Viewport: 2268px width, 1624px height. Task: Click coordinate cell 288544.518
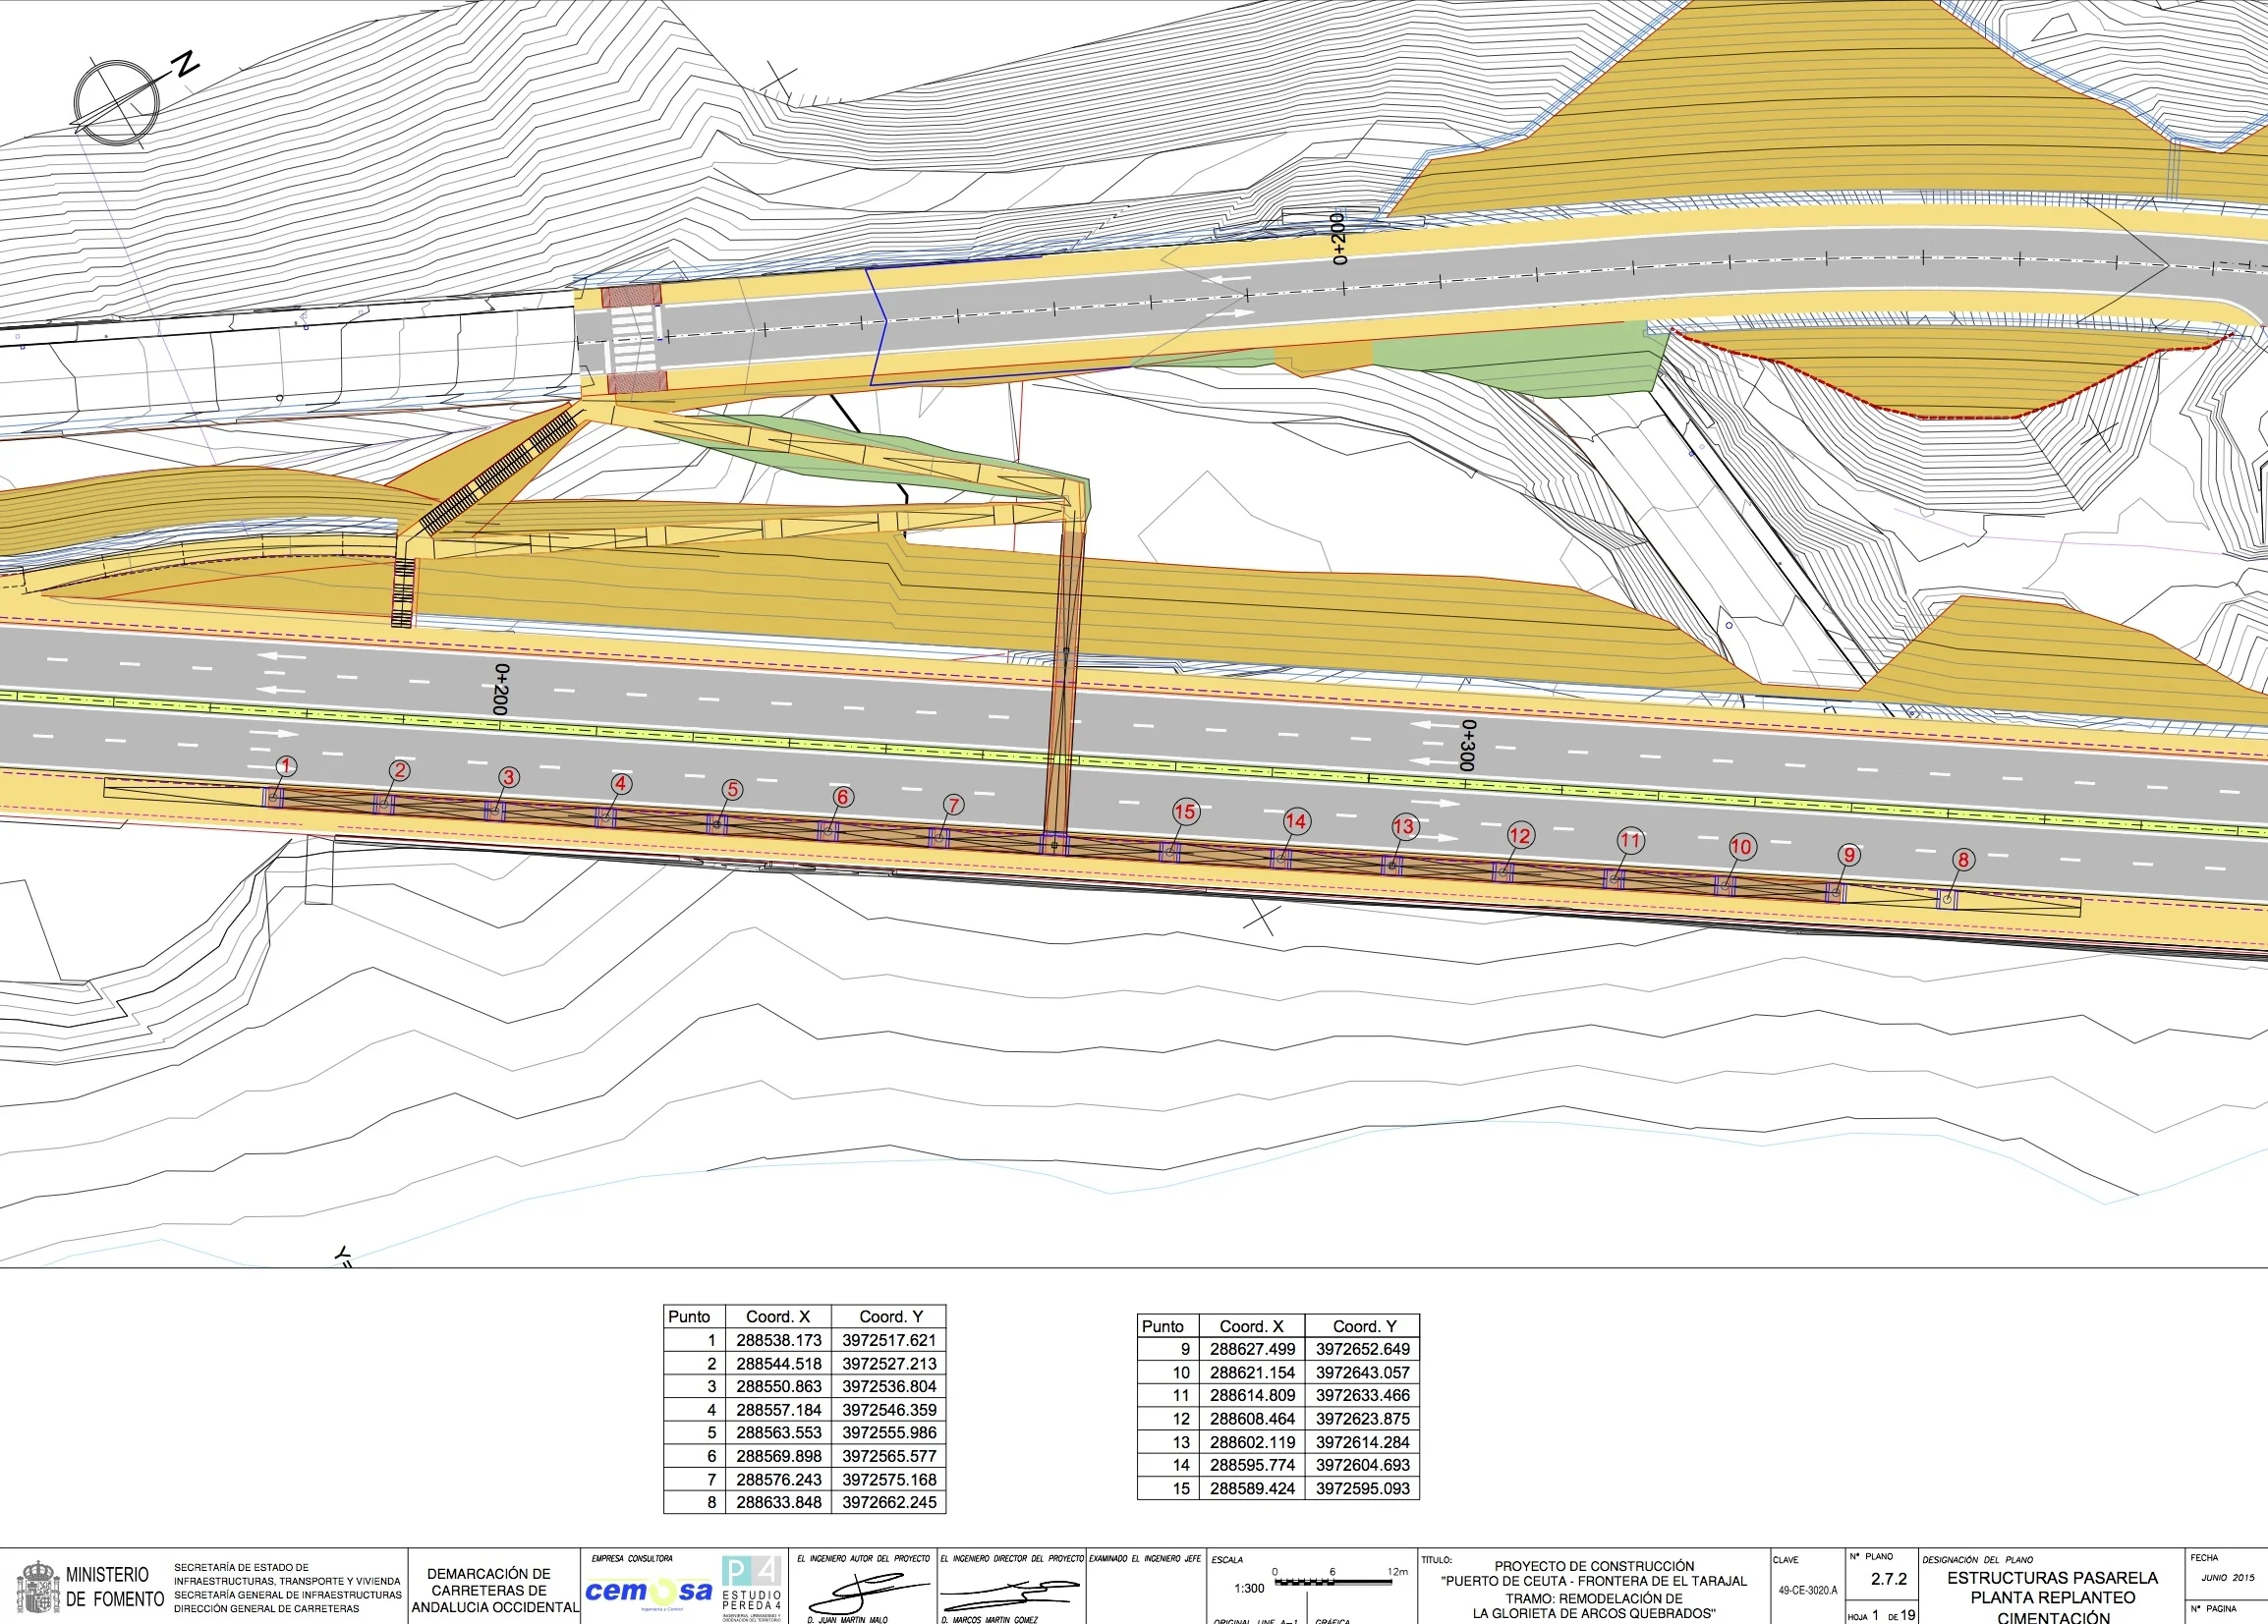point(778,1364)
